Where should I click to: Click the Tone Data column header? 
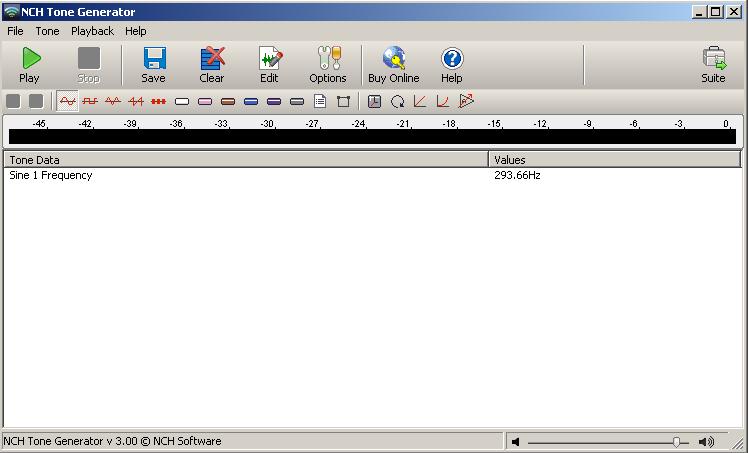[x=246, y=160]
